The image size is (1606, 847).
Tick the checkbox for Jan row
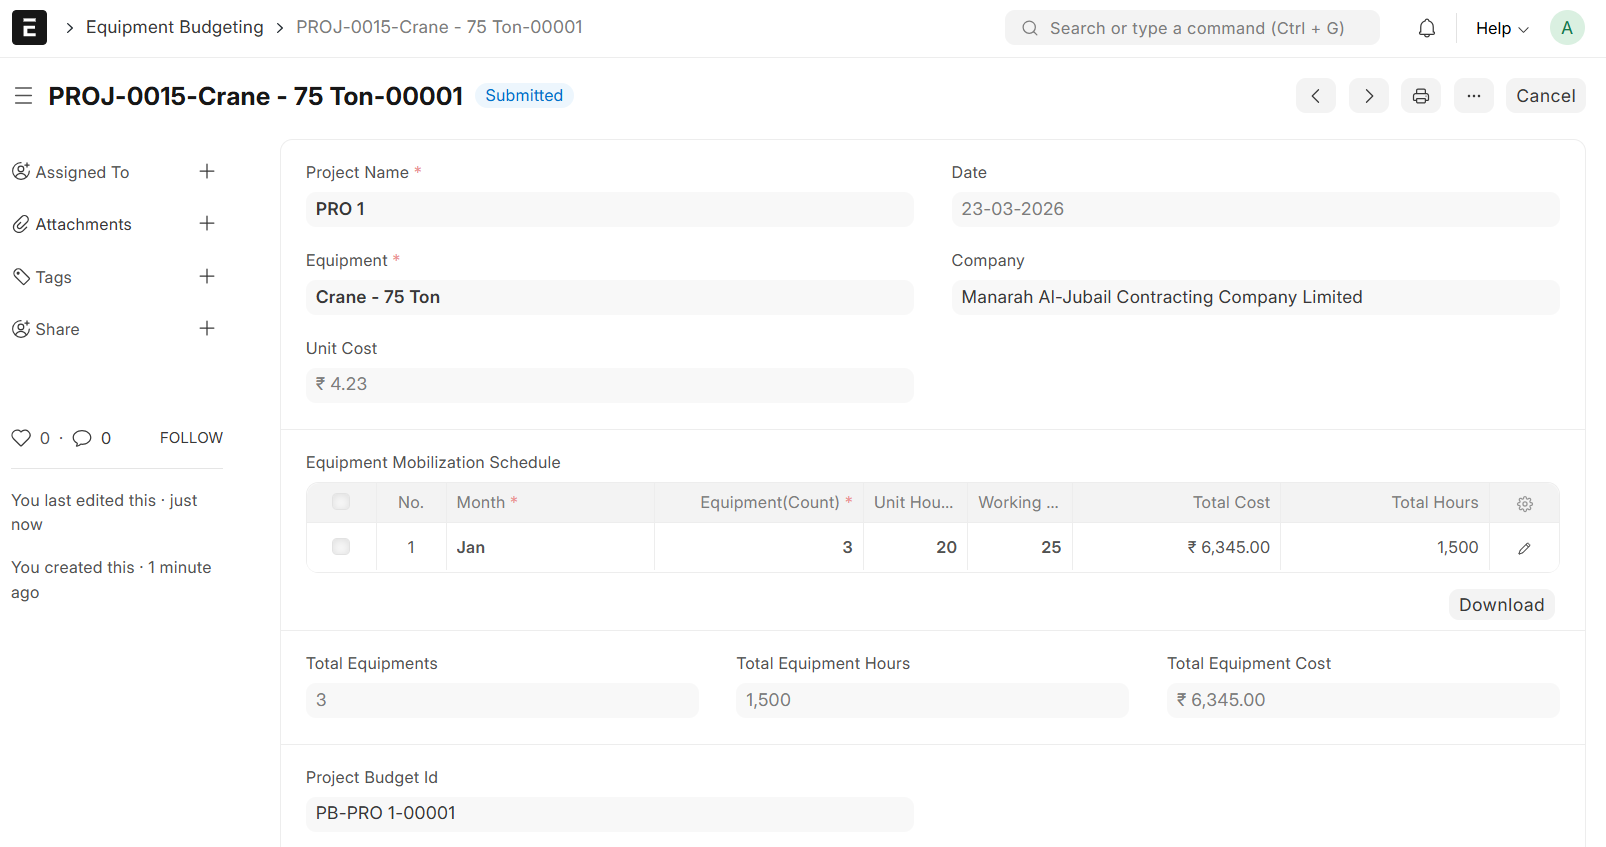point(341,547)
